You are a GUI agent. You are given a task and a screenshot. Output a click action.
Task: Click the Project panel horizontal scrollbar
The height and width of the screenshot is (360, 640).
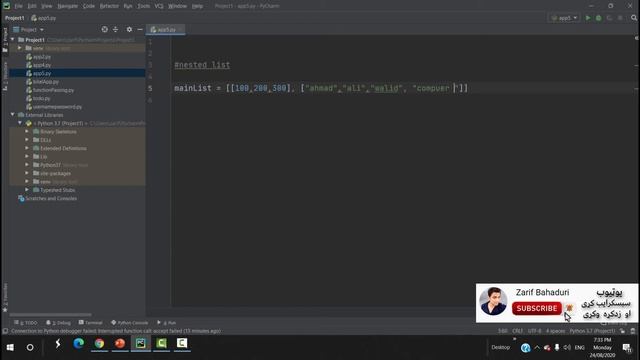51,315
